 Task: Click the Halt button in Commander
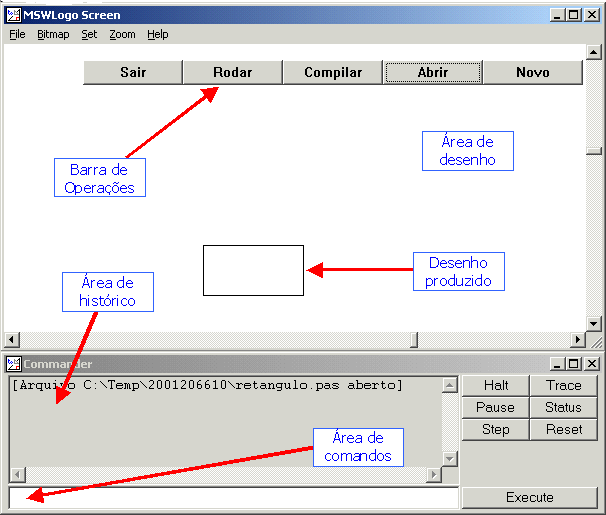[496, 386]
